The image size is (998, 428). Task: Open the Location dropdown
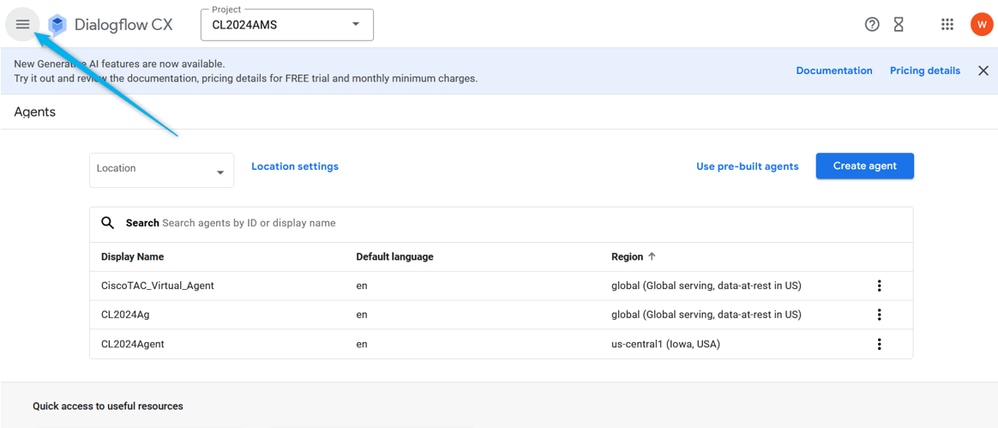coord(162,170)
